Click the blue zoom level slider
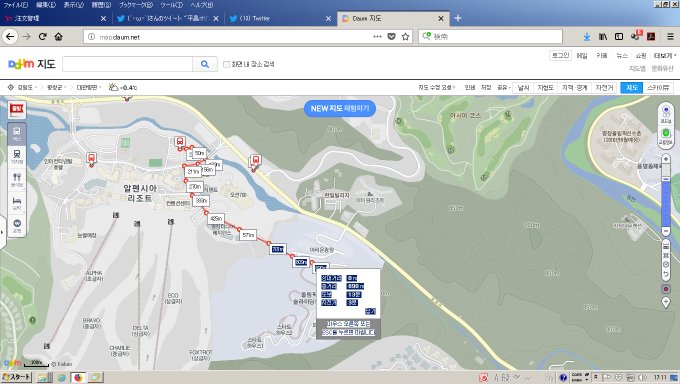 pyautogui.click(x=666, y=202)
